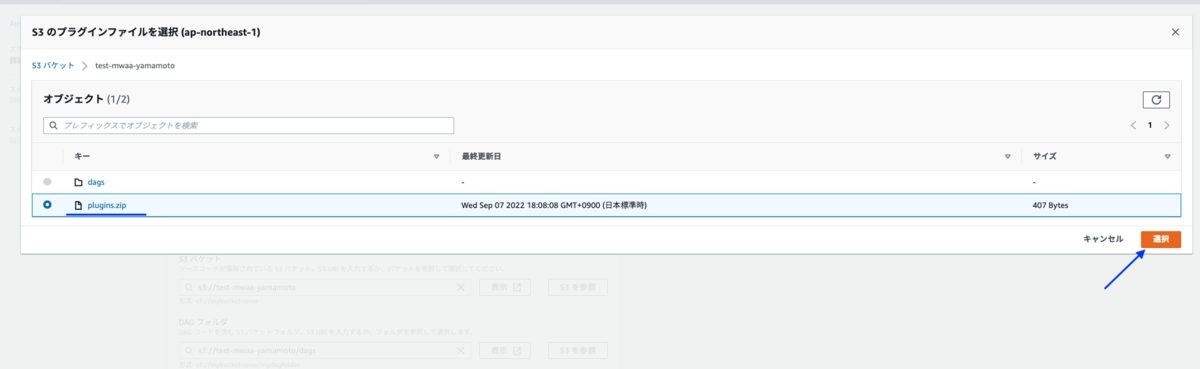1200x369 pixels.
Task: Click the サイズ column header
Action: 1045,157
